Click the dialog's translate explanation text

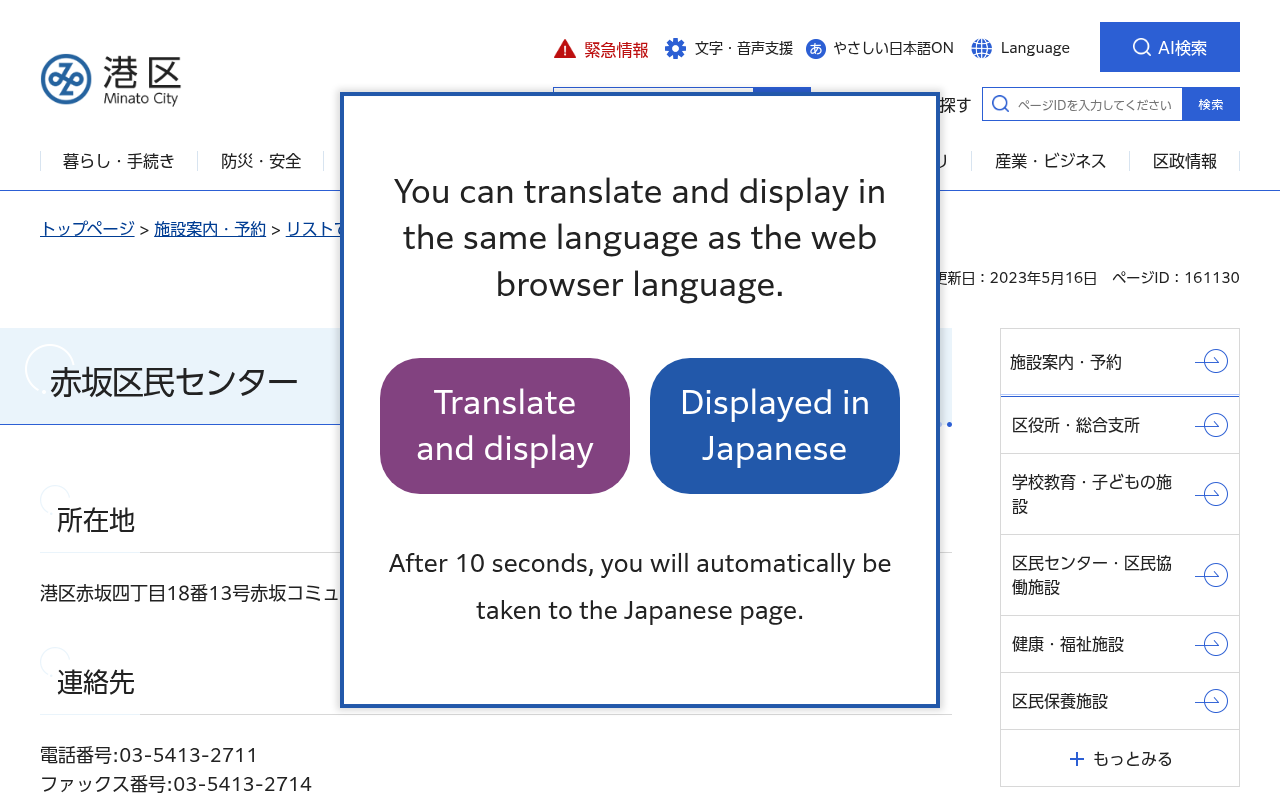click(640, 238)
